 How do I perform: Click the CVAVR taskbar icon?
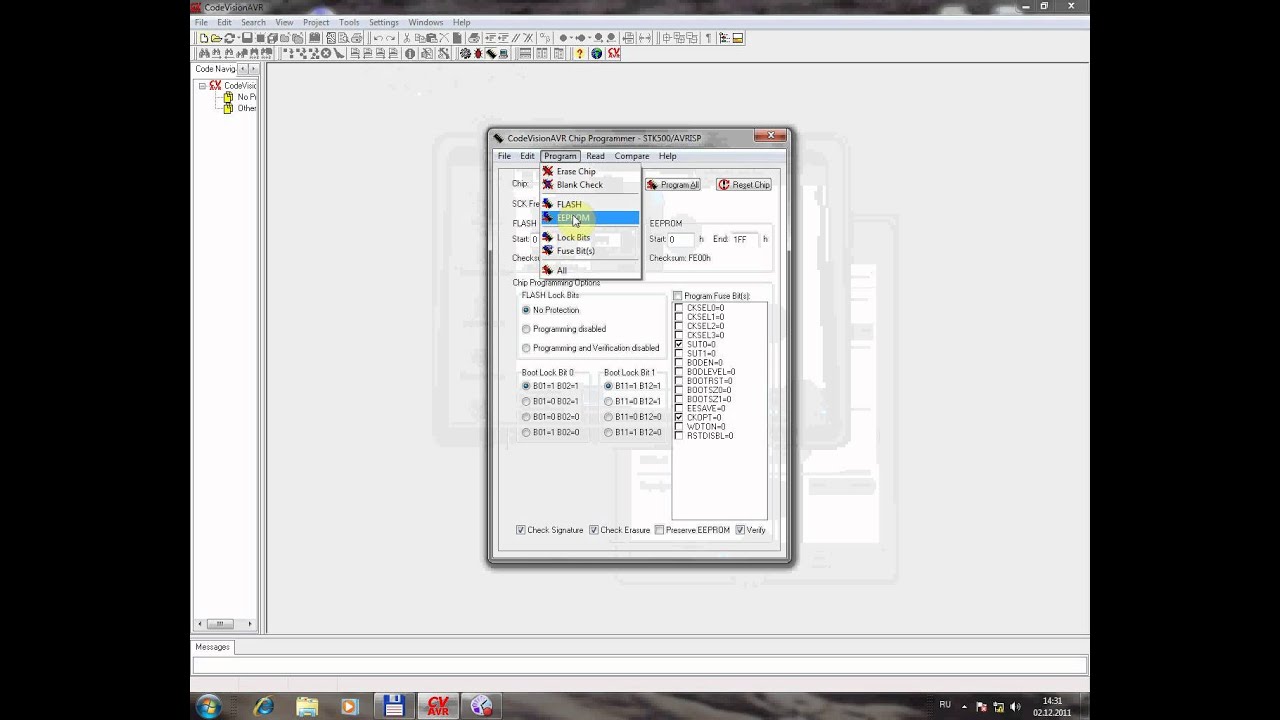[438, 706]
